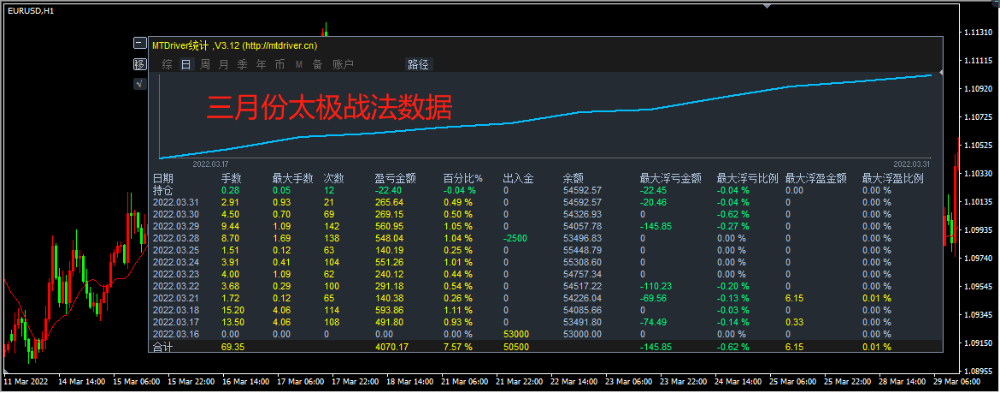This screenshot has width=1000, height=393.
Task: Click the 合计 total row label
Action: [x=163, y=346]
